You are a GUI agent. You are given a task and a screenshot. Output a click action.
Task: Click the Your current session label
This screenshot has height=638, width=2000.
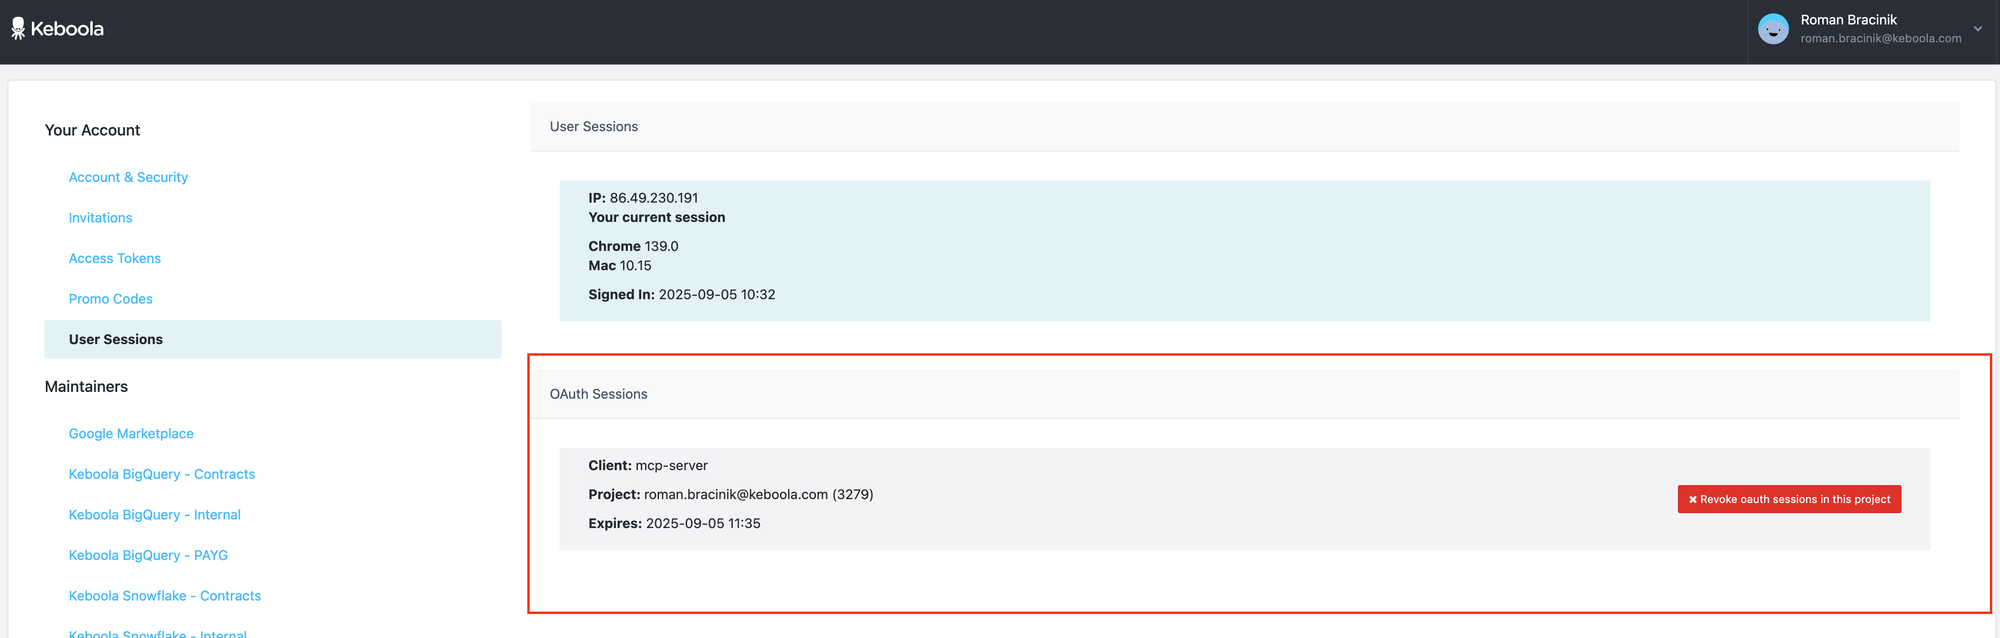click(x=657, y=217)
